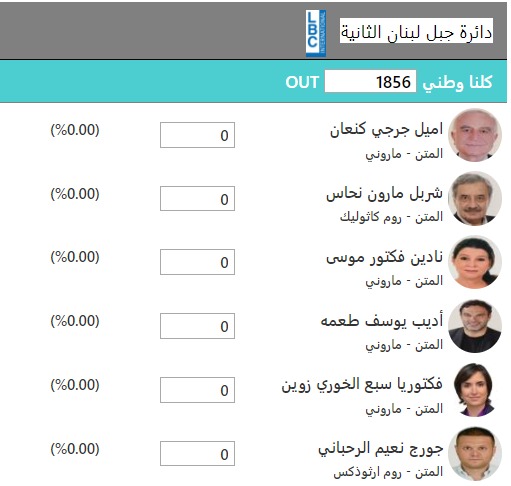Click the district title دائرة جبل لبنان الثانية
511x486 pixels.
point(416,31)
